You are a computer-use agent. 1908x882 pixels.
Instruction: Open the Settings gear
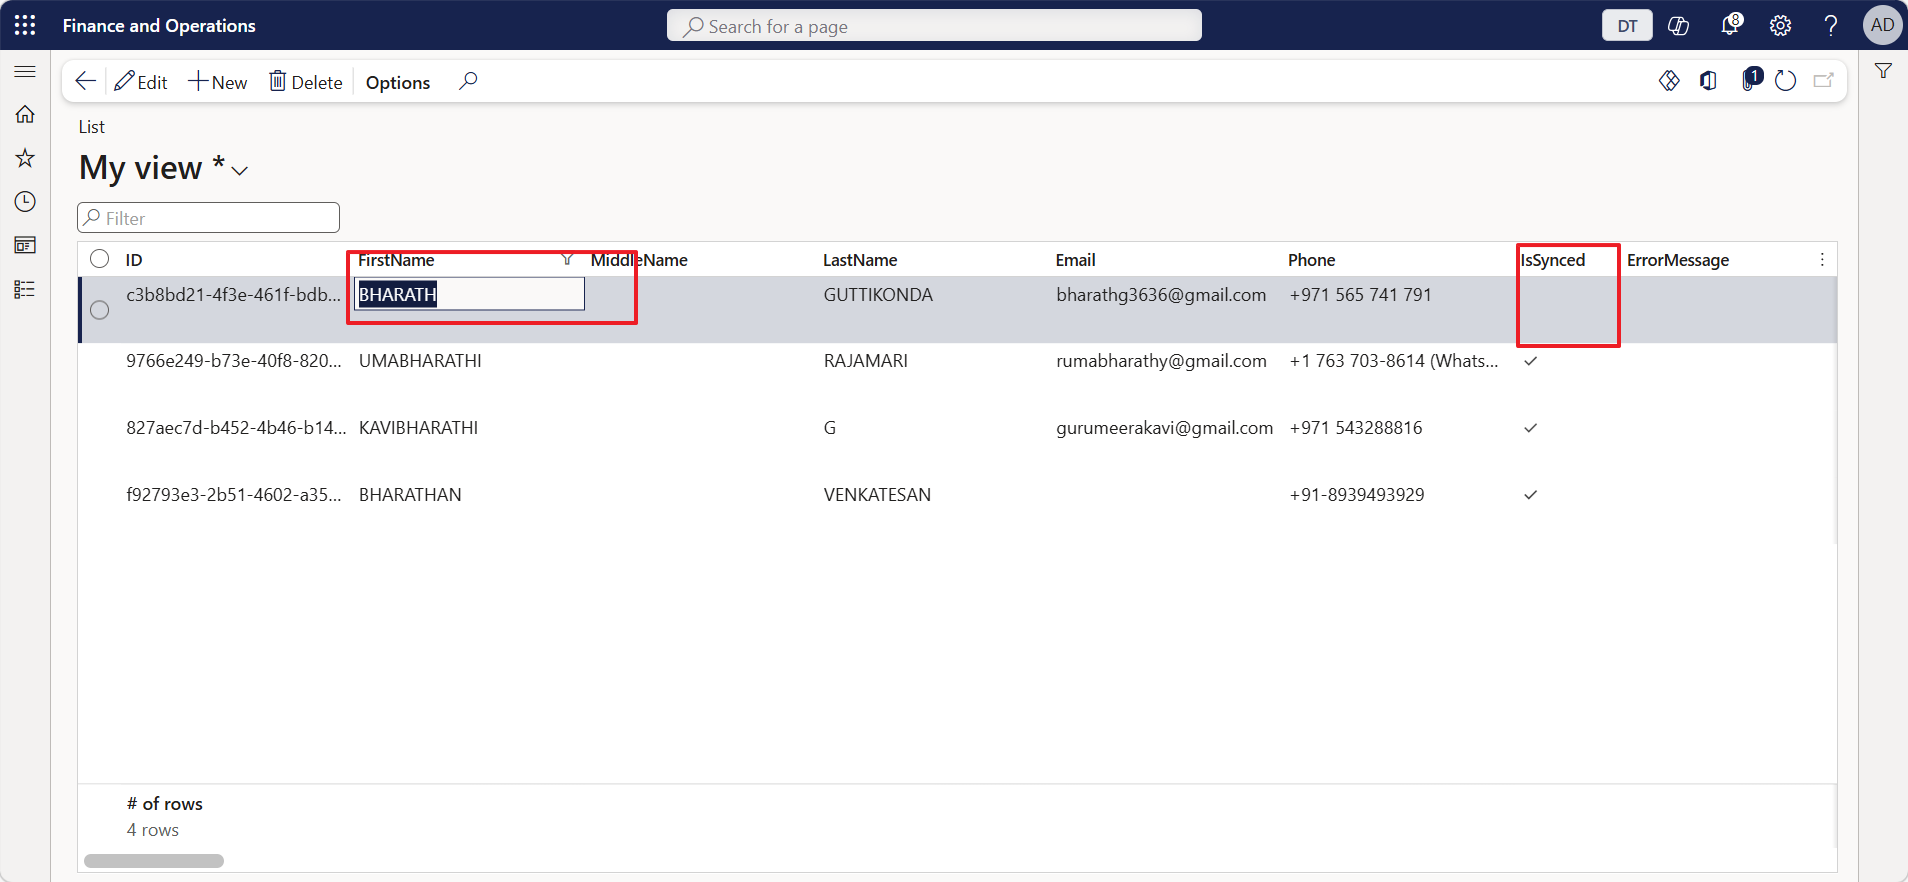pos(1780,25)
